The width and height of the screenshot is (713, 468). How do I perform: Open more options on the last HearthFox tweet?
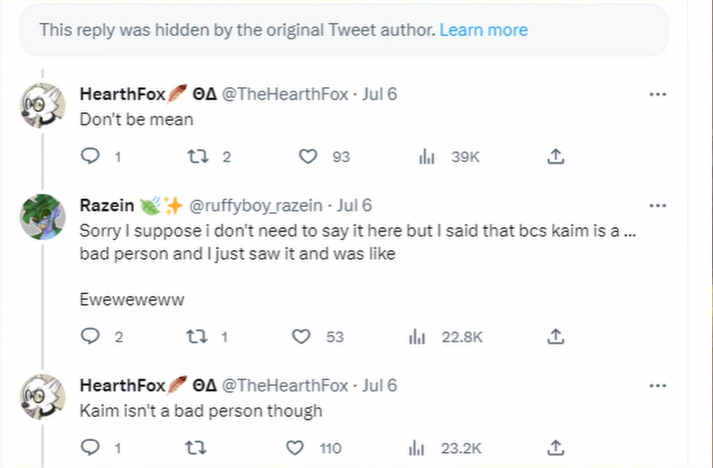(x=658, y=385)
